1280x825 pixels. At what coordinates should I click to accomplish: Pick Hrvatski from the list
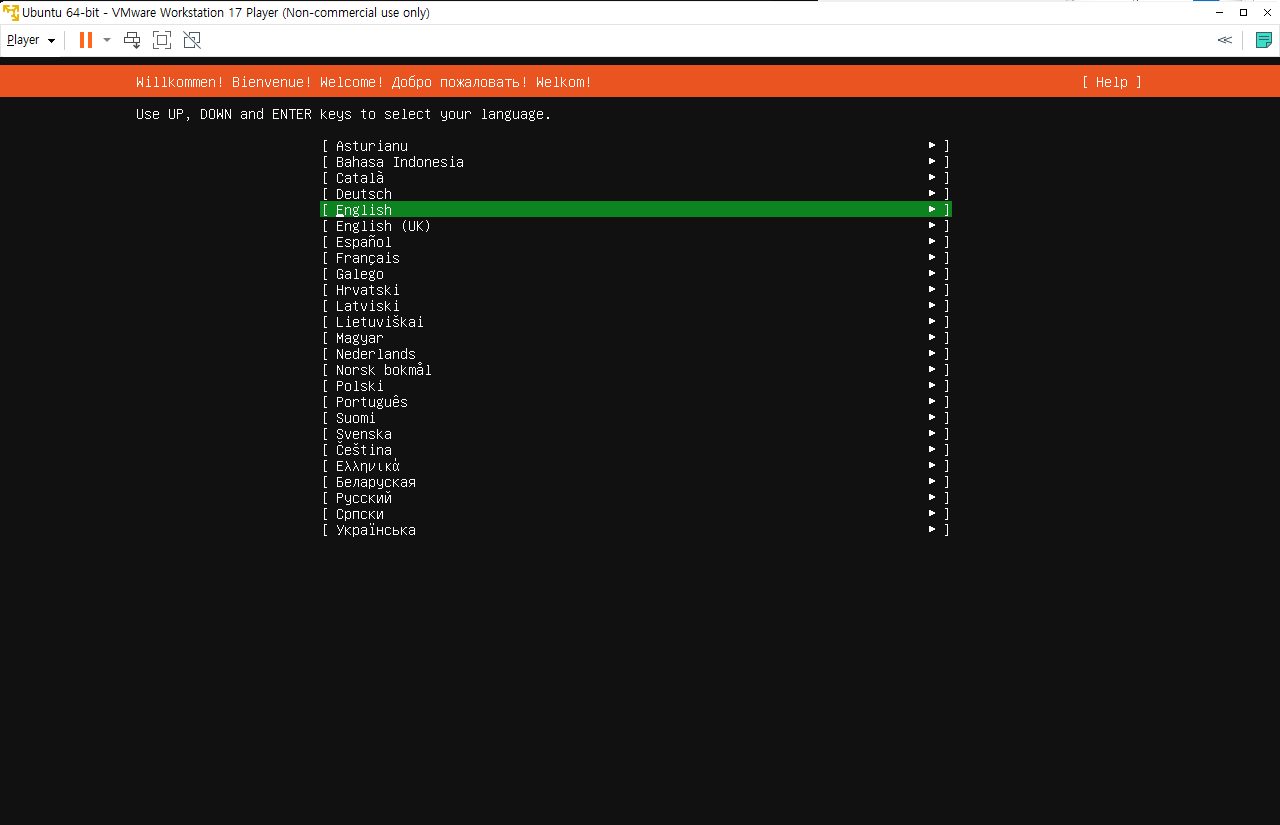pos(636,290)
